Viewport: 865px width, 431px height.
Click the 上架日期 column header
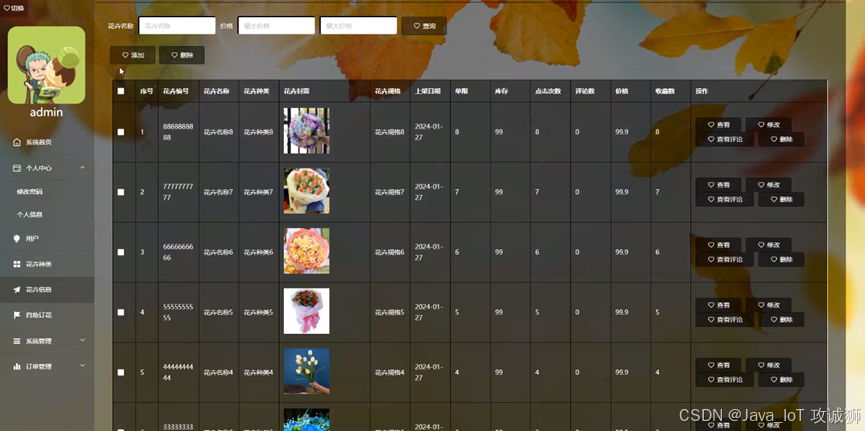428,91
